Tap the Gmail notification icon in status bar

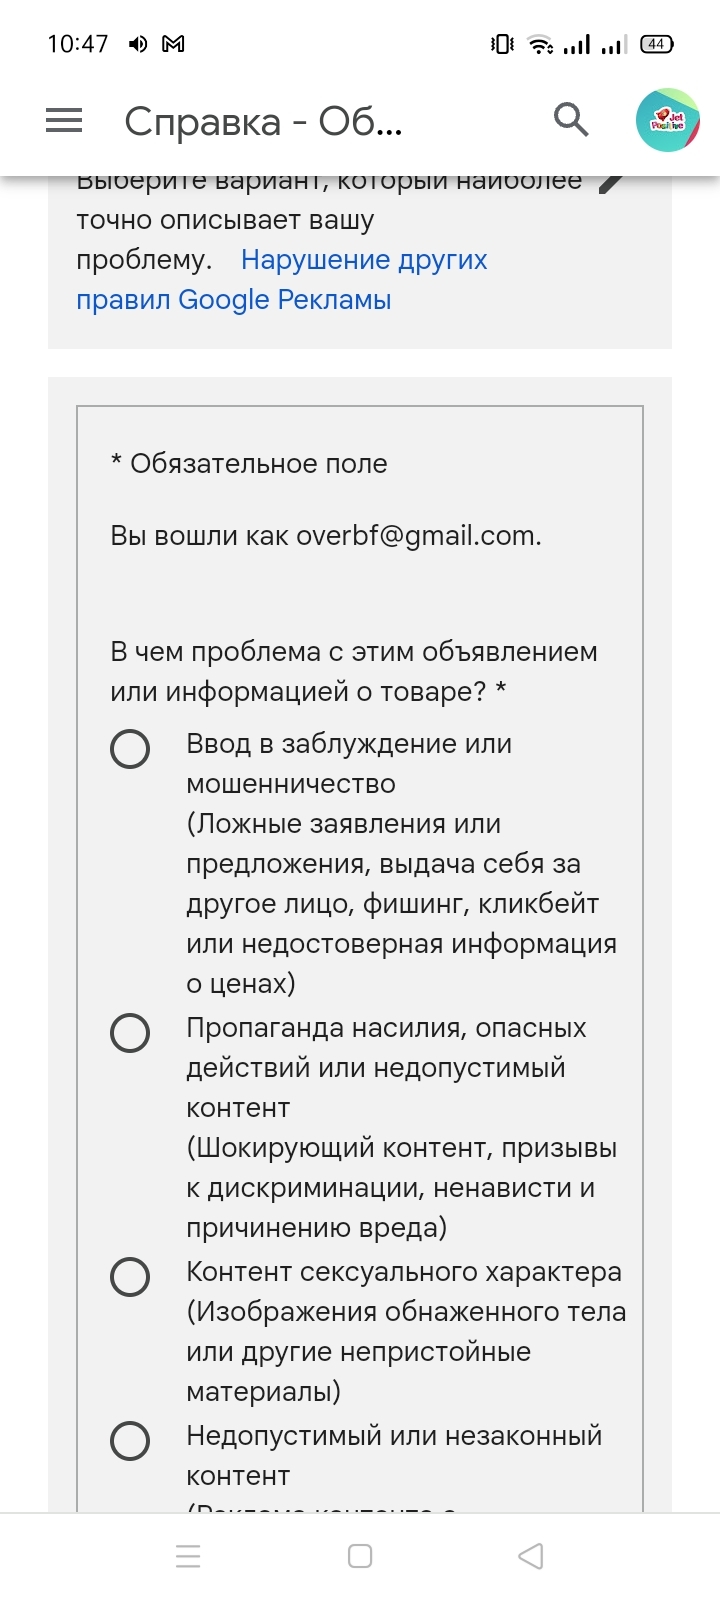point(173,44)
